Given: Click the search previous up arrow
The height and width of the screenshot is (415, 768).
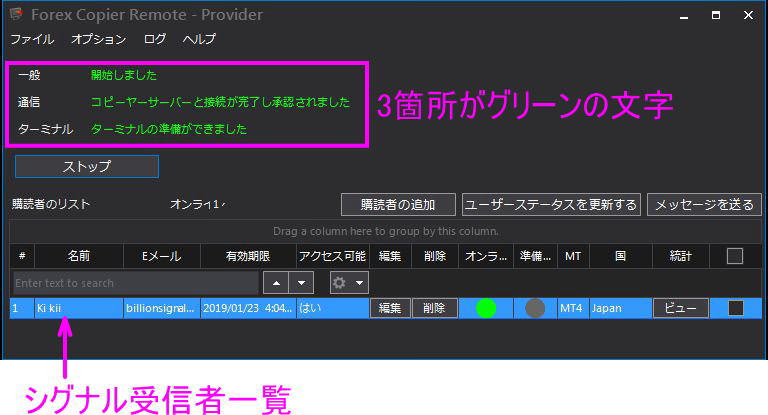Looking at the screenshot, I should point(276,283).
